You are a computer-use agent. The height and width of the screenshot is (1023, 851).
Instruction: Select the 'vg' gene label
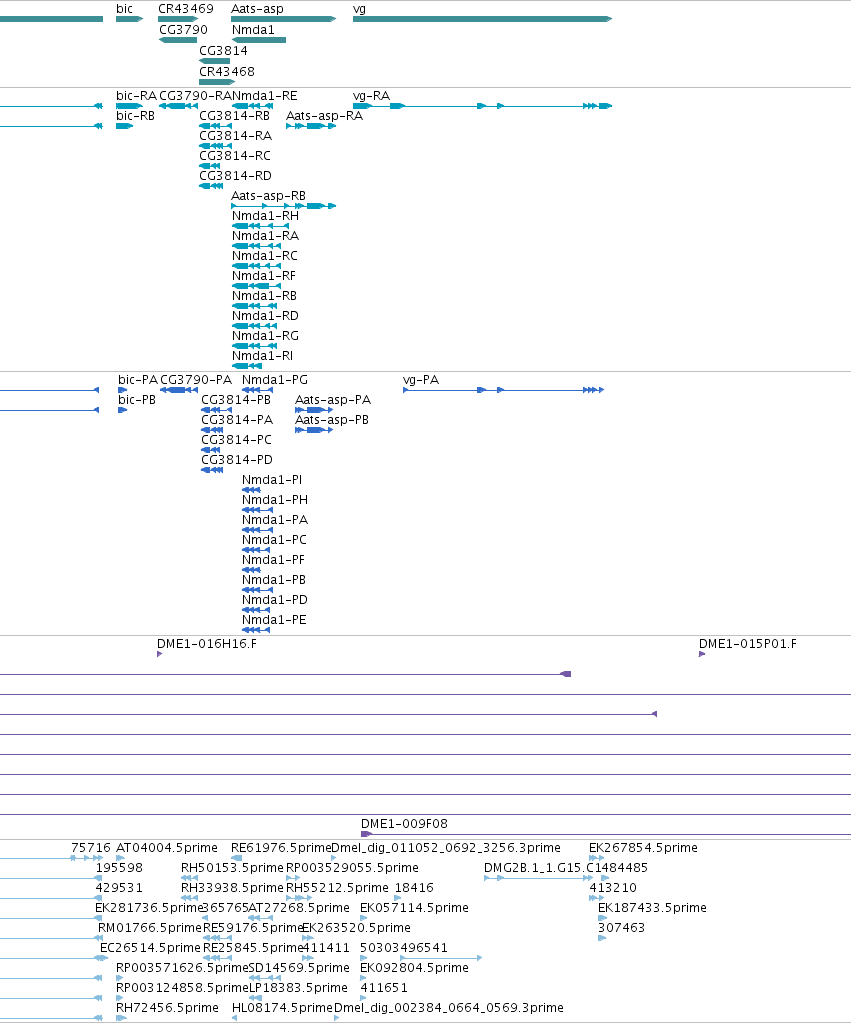359,9
